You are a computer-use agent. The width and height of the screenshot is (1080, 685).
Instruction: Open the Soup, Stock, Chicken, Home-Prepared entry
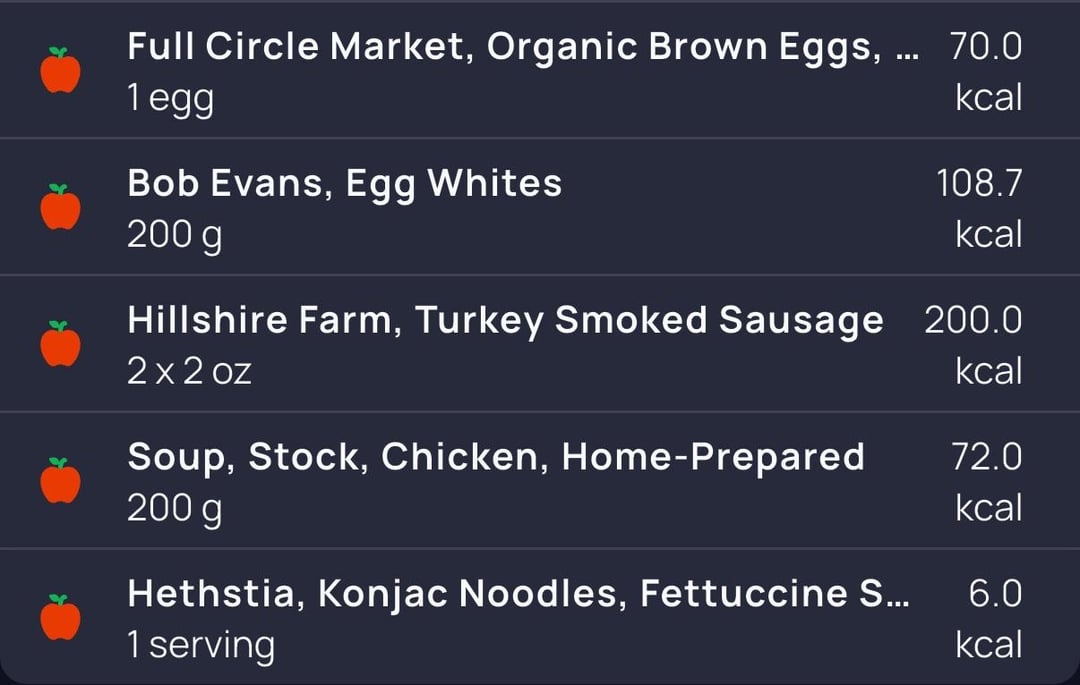(x=540, y=481)
